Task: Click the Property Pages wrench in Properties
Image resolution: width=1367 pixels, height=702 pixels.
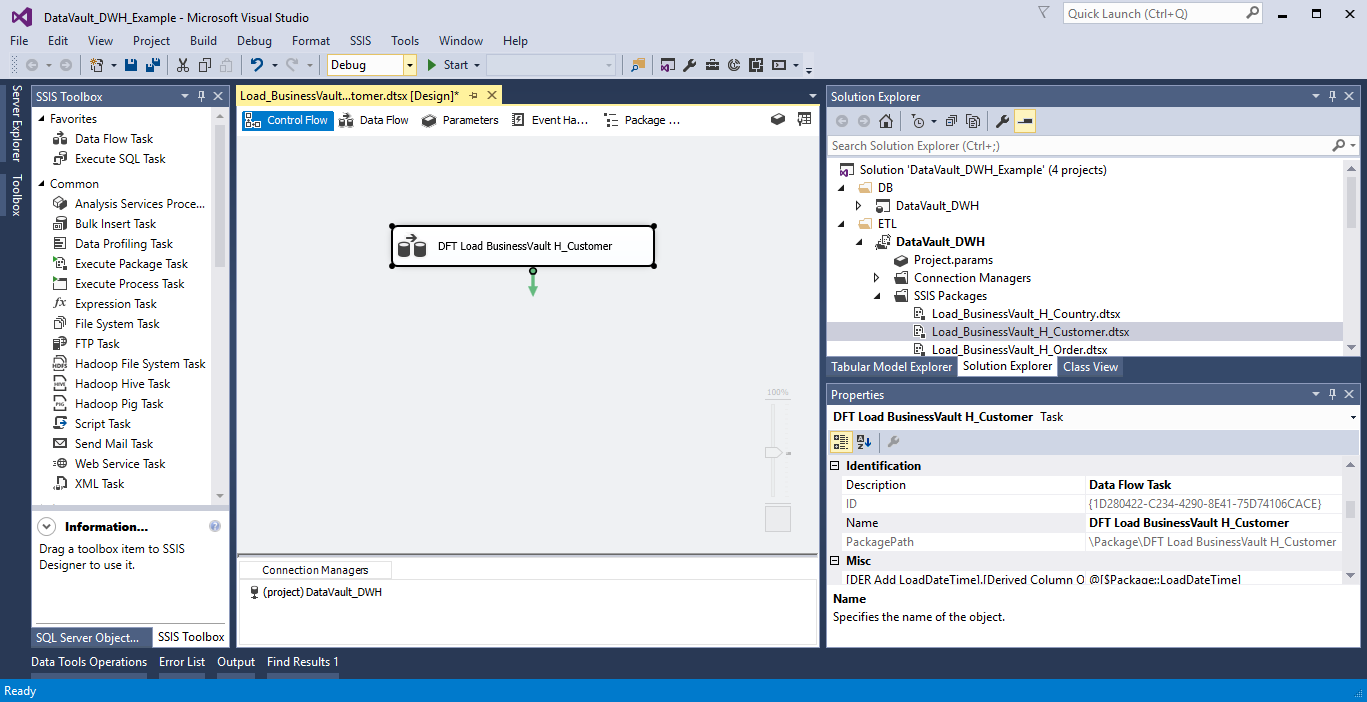Action: click(x=894, y=442)
